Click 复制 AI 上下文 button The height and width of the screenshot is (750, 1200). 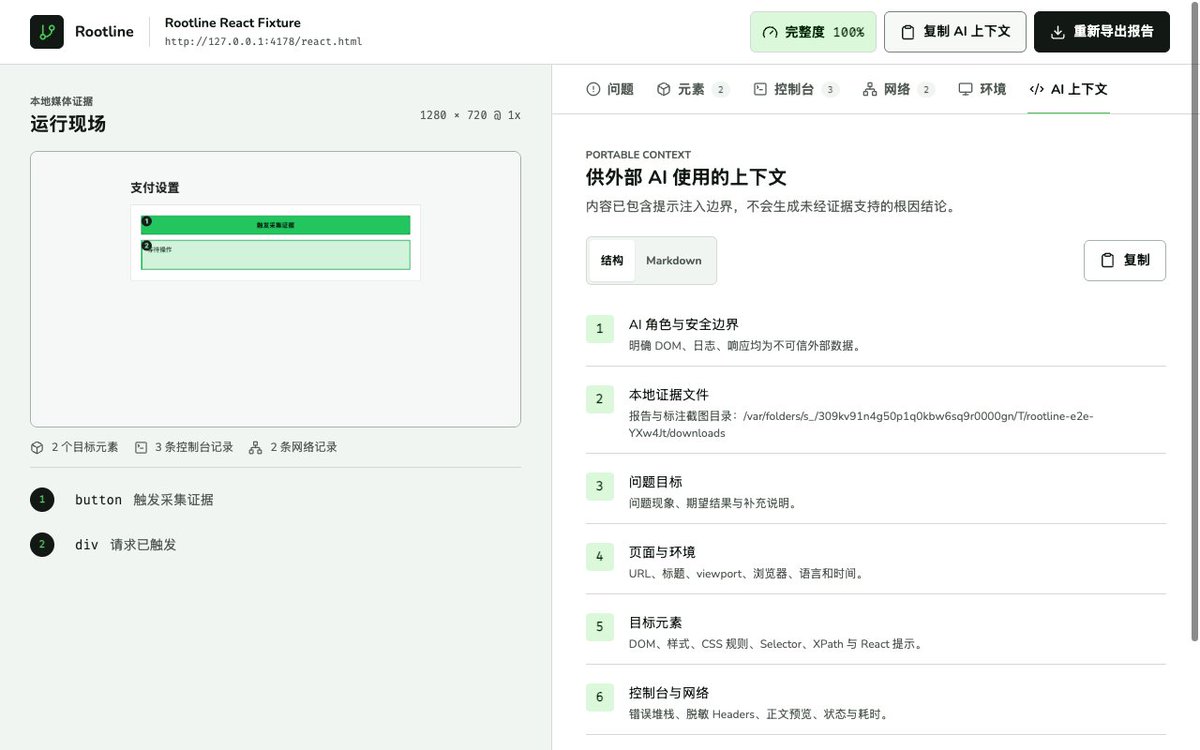point(955,32)
